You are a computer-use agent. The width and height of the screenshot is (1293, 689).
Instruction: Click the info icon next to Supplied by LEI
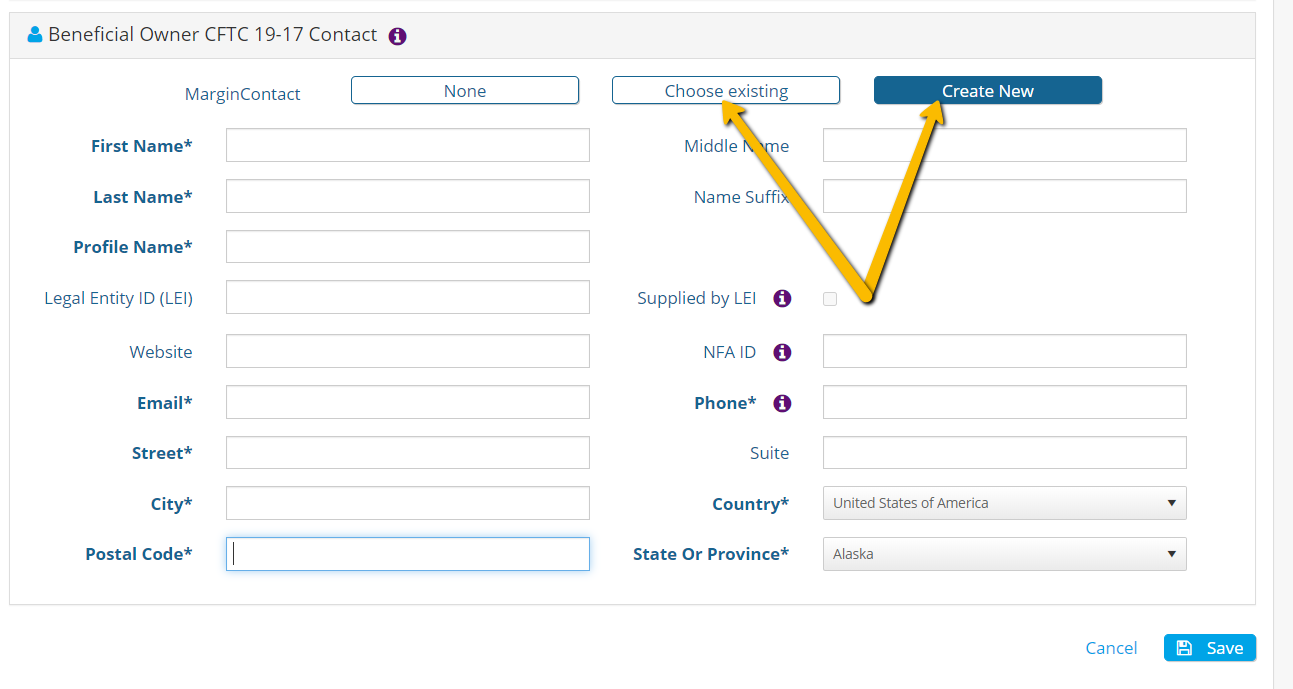[783, 298]
